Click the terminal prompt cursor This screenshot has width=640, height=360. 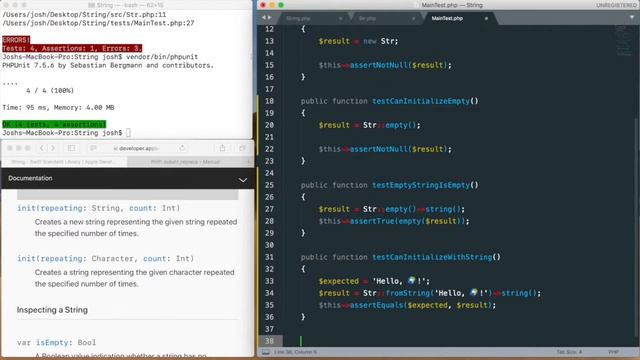tap(128, 133)
